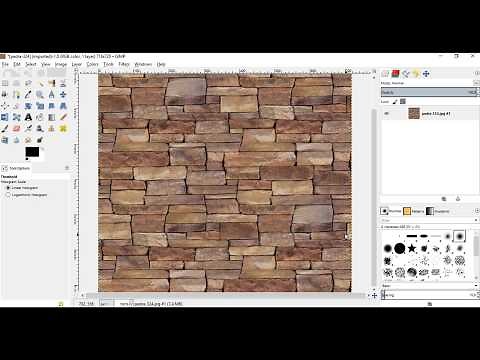This screenshot has height=360, width=480.
Task: Select the Blend gradient tool
Action: 51,117
